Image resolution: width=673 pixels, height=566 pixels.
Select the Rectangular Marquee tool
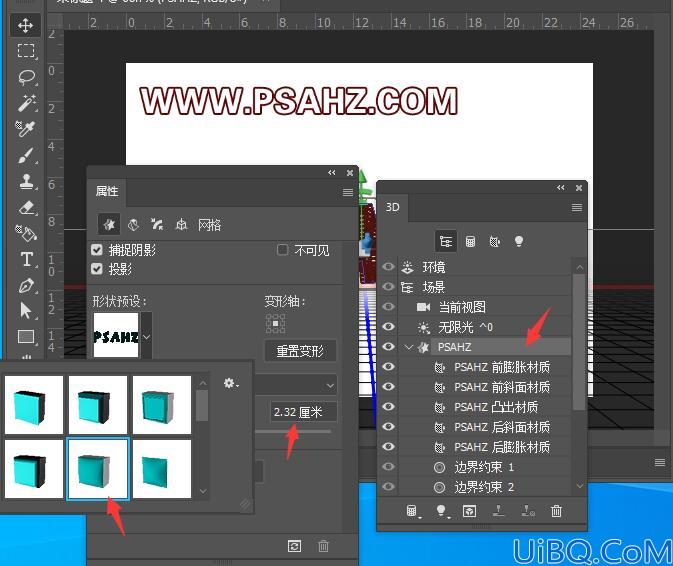tap(26, 51)
